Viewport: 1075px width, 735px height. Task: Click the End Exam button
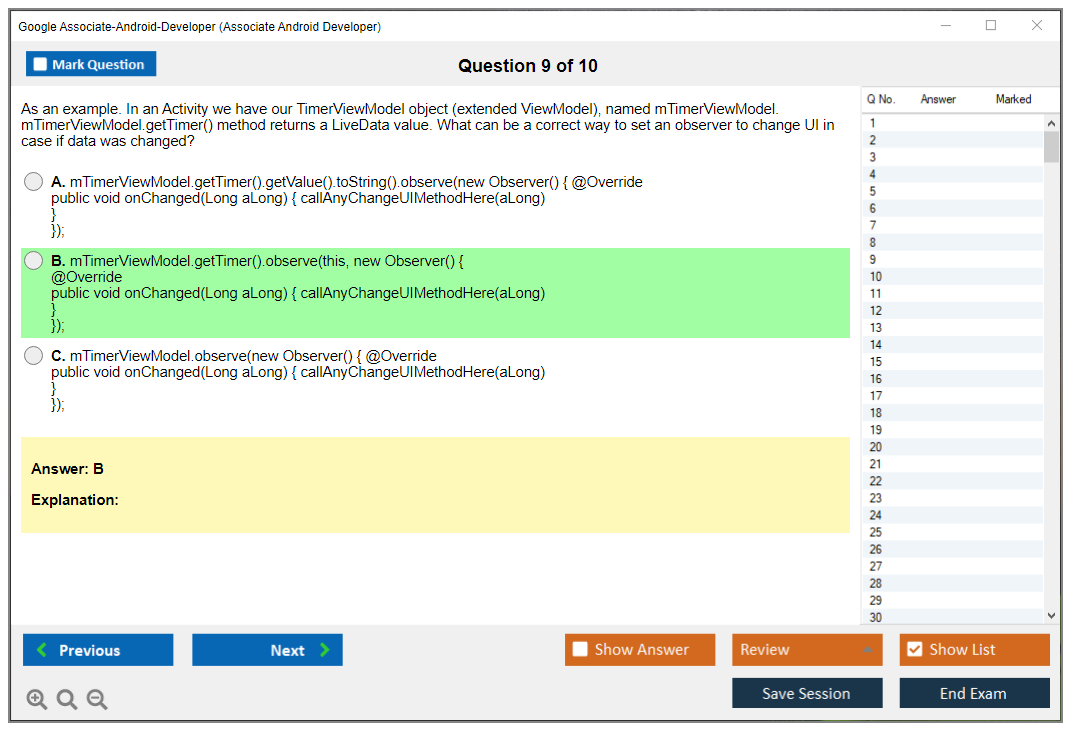click(974, 693)
